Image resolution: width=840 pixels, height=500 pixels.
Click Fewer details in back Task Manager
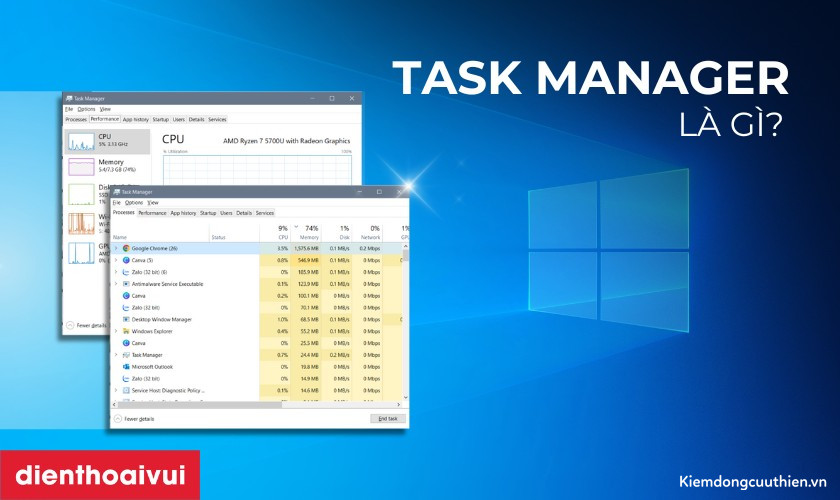(87, 325)
